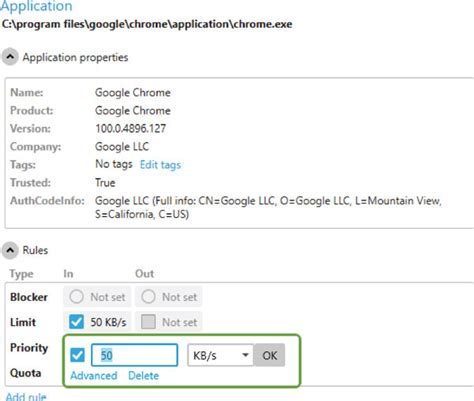Click the Company value Google LLC
The image size is (474, 401).
click(x=122, y=147)
